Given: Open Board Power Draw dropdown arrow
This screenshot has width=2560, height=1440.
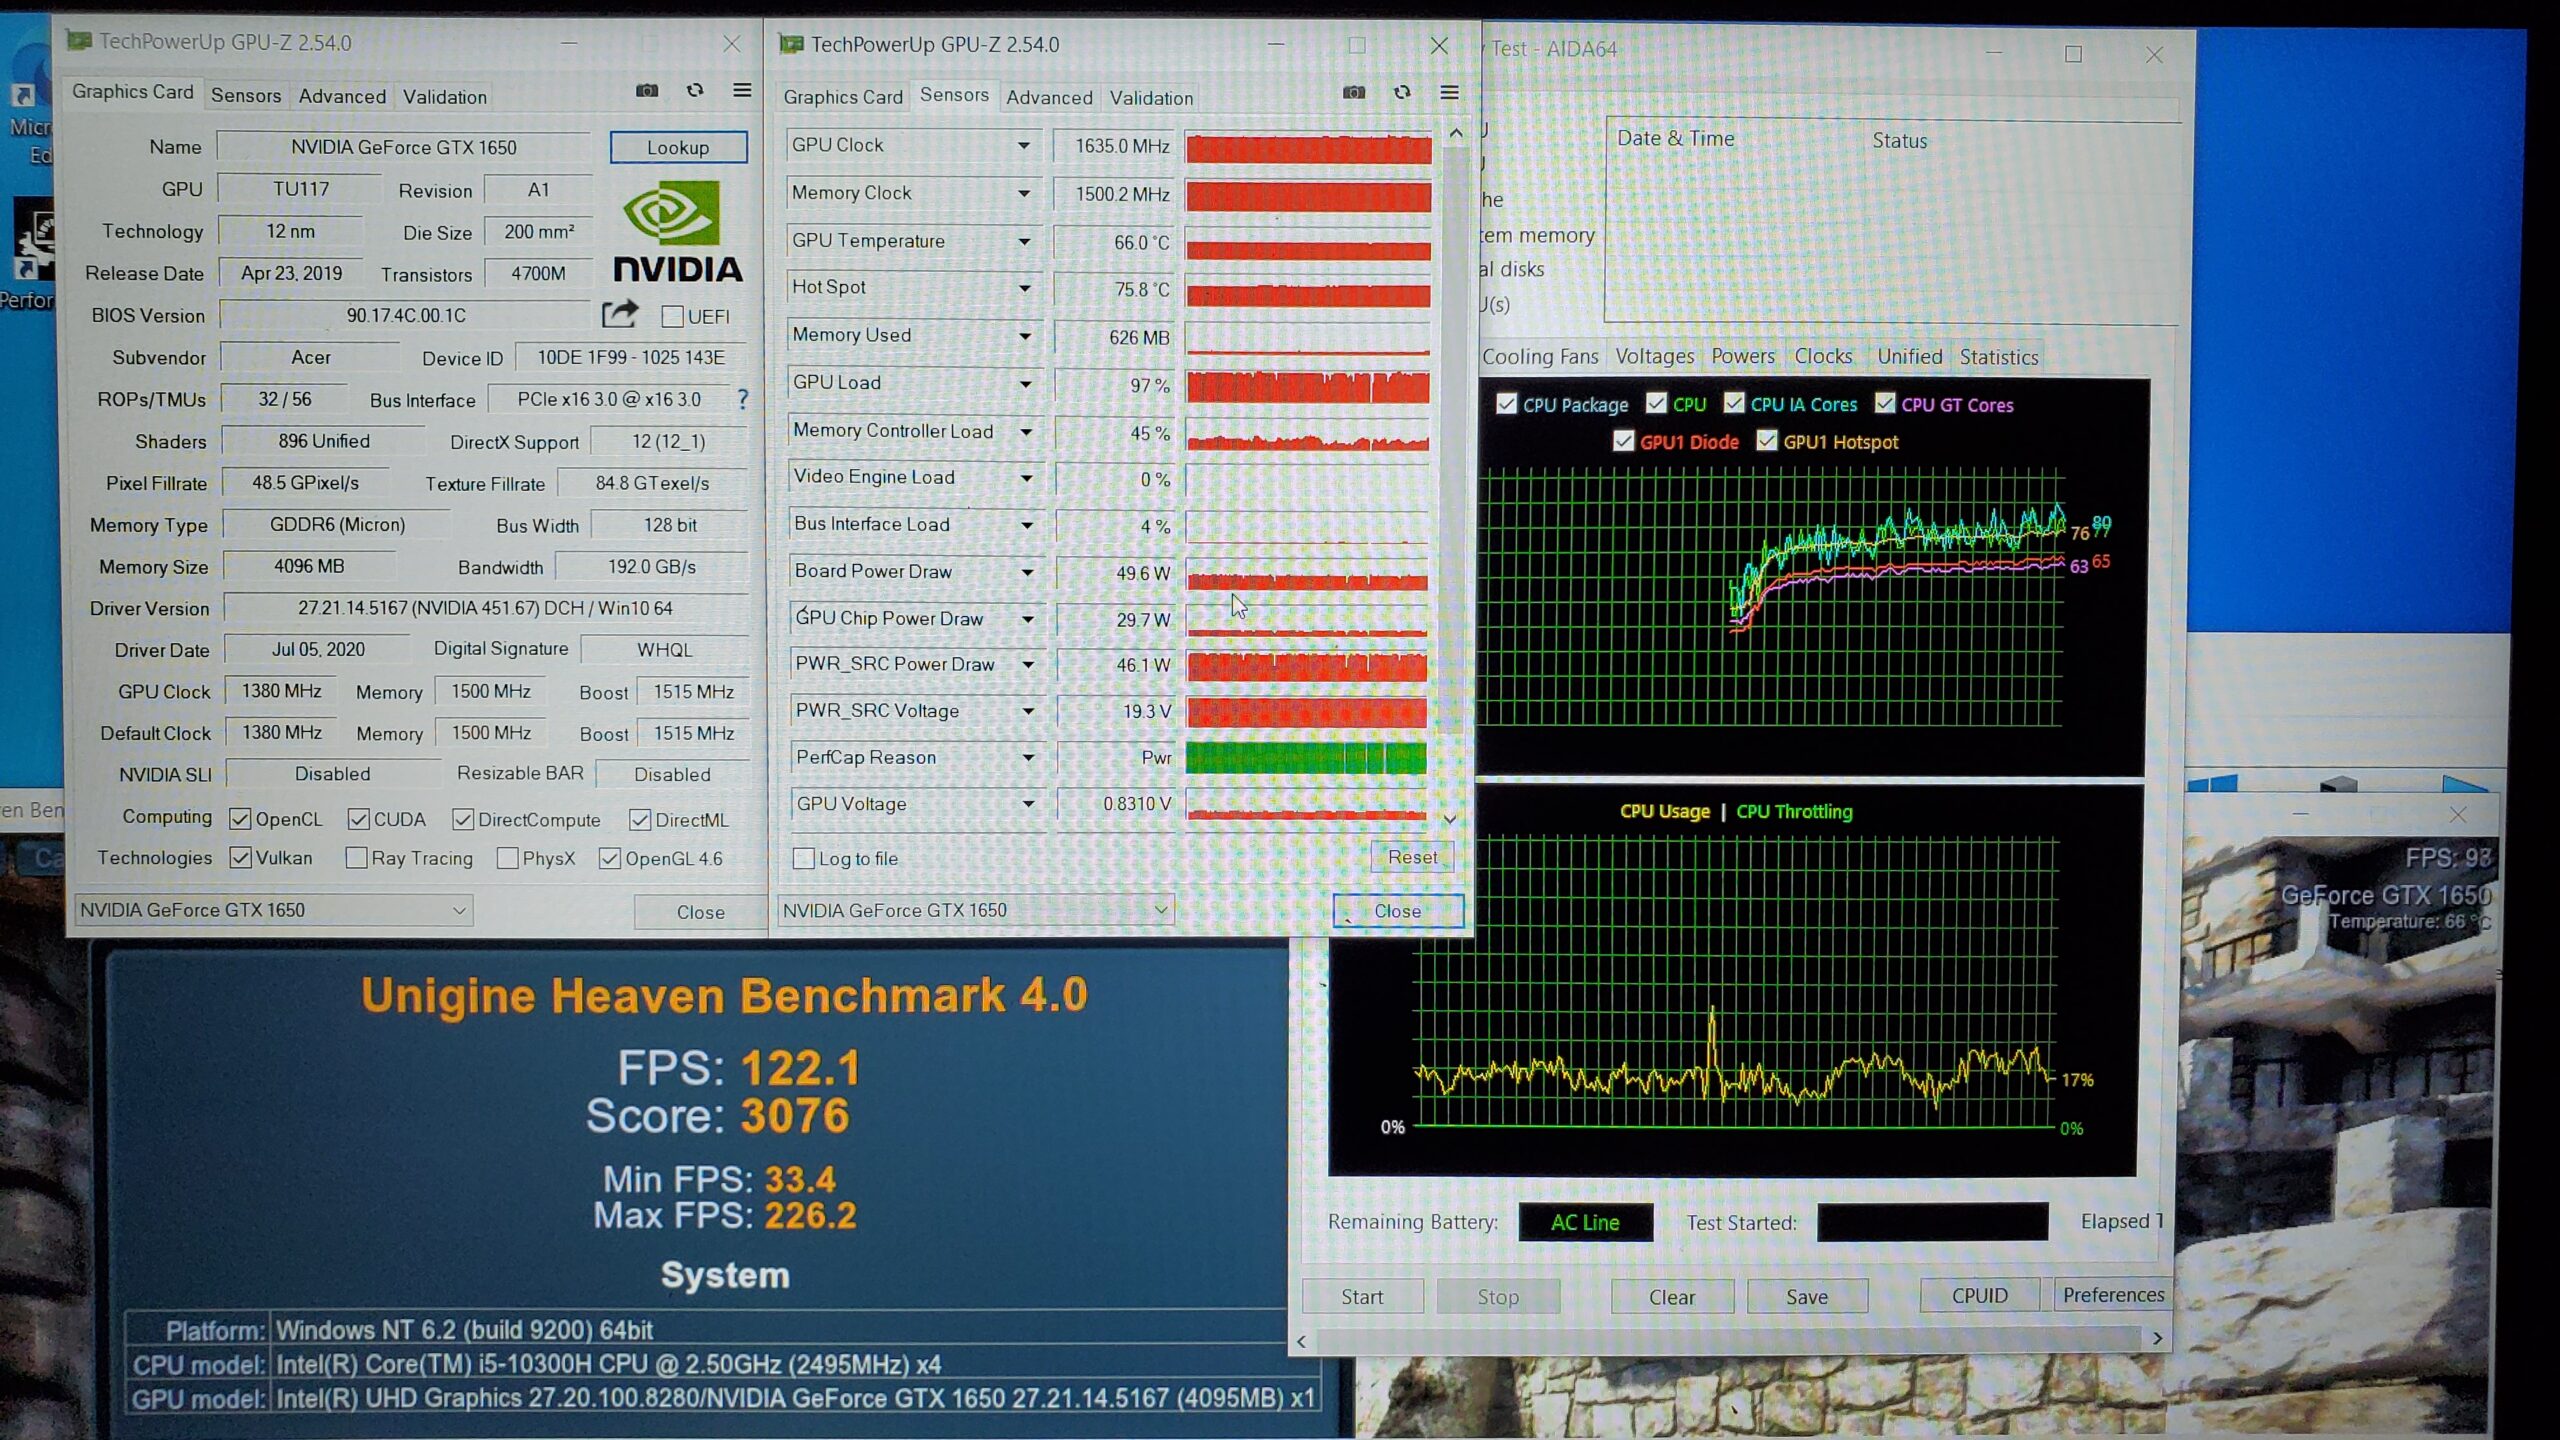Looking at the screenshot, I should [x=1027, y=572].
